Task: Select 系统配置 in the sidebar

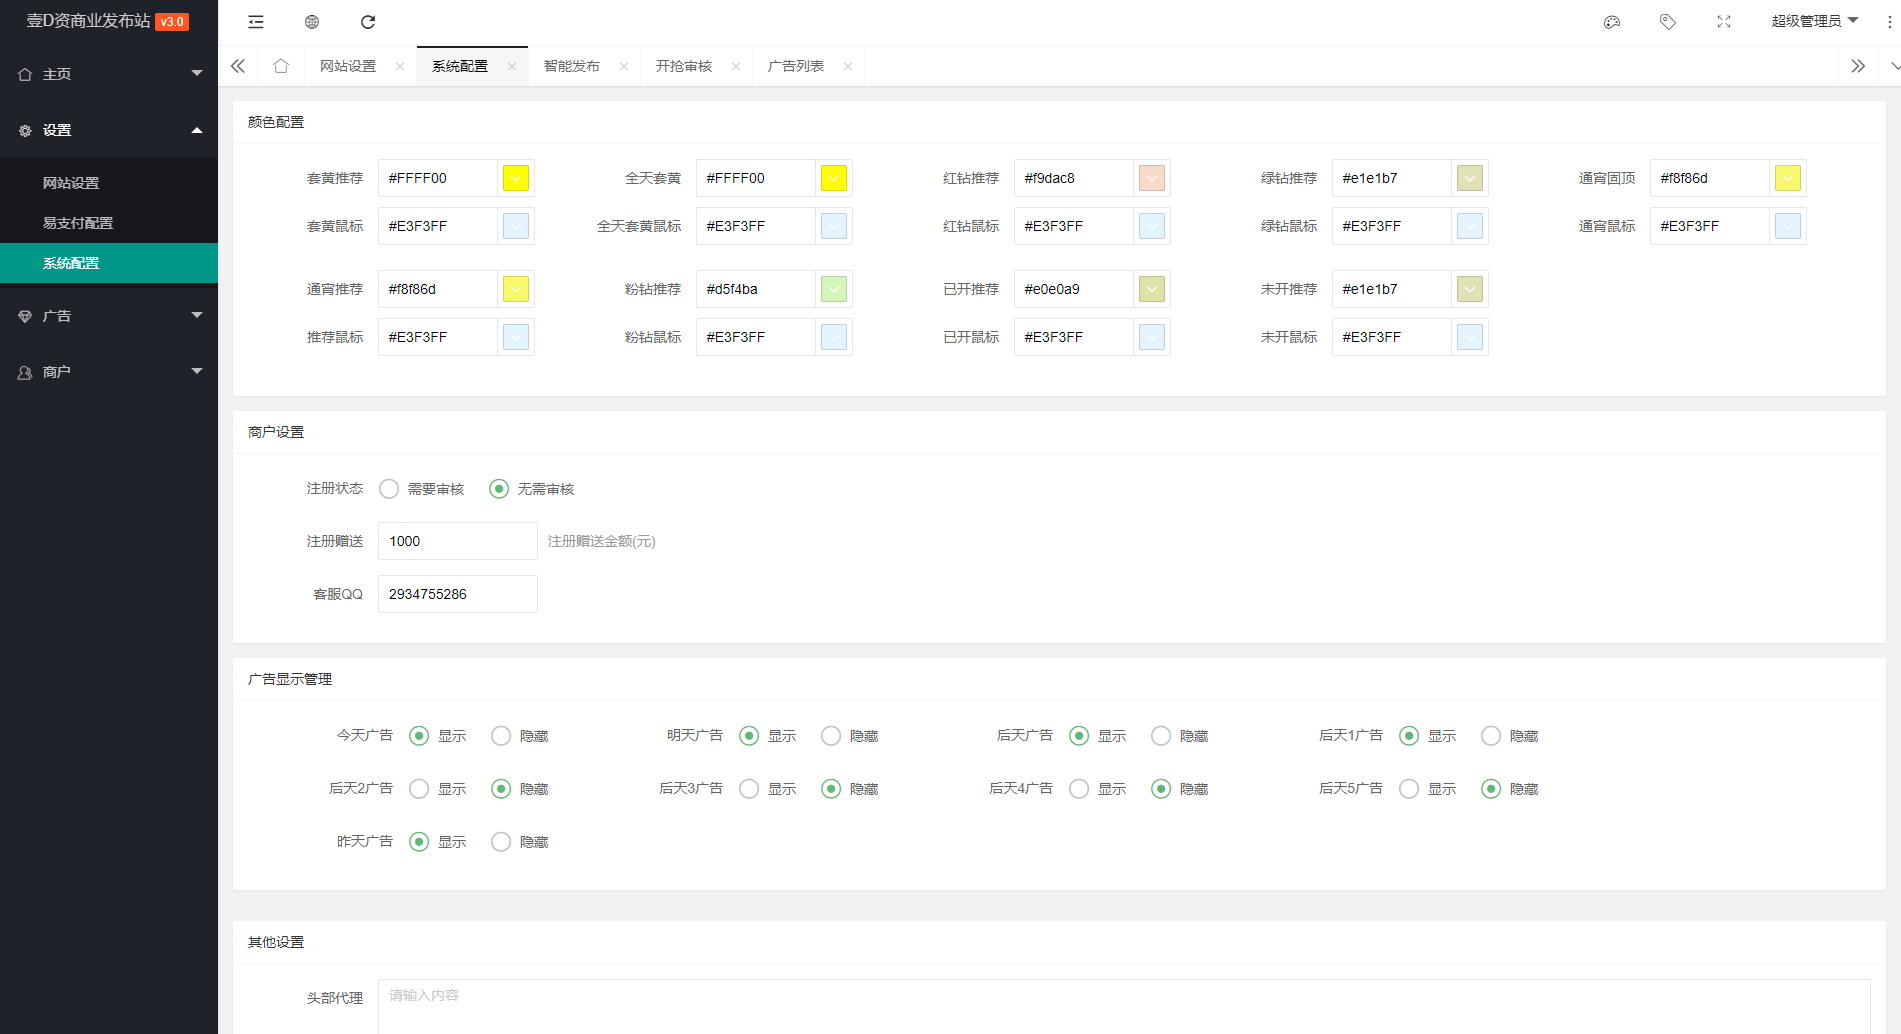Action: point(109,263)
